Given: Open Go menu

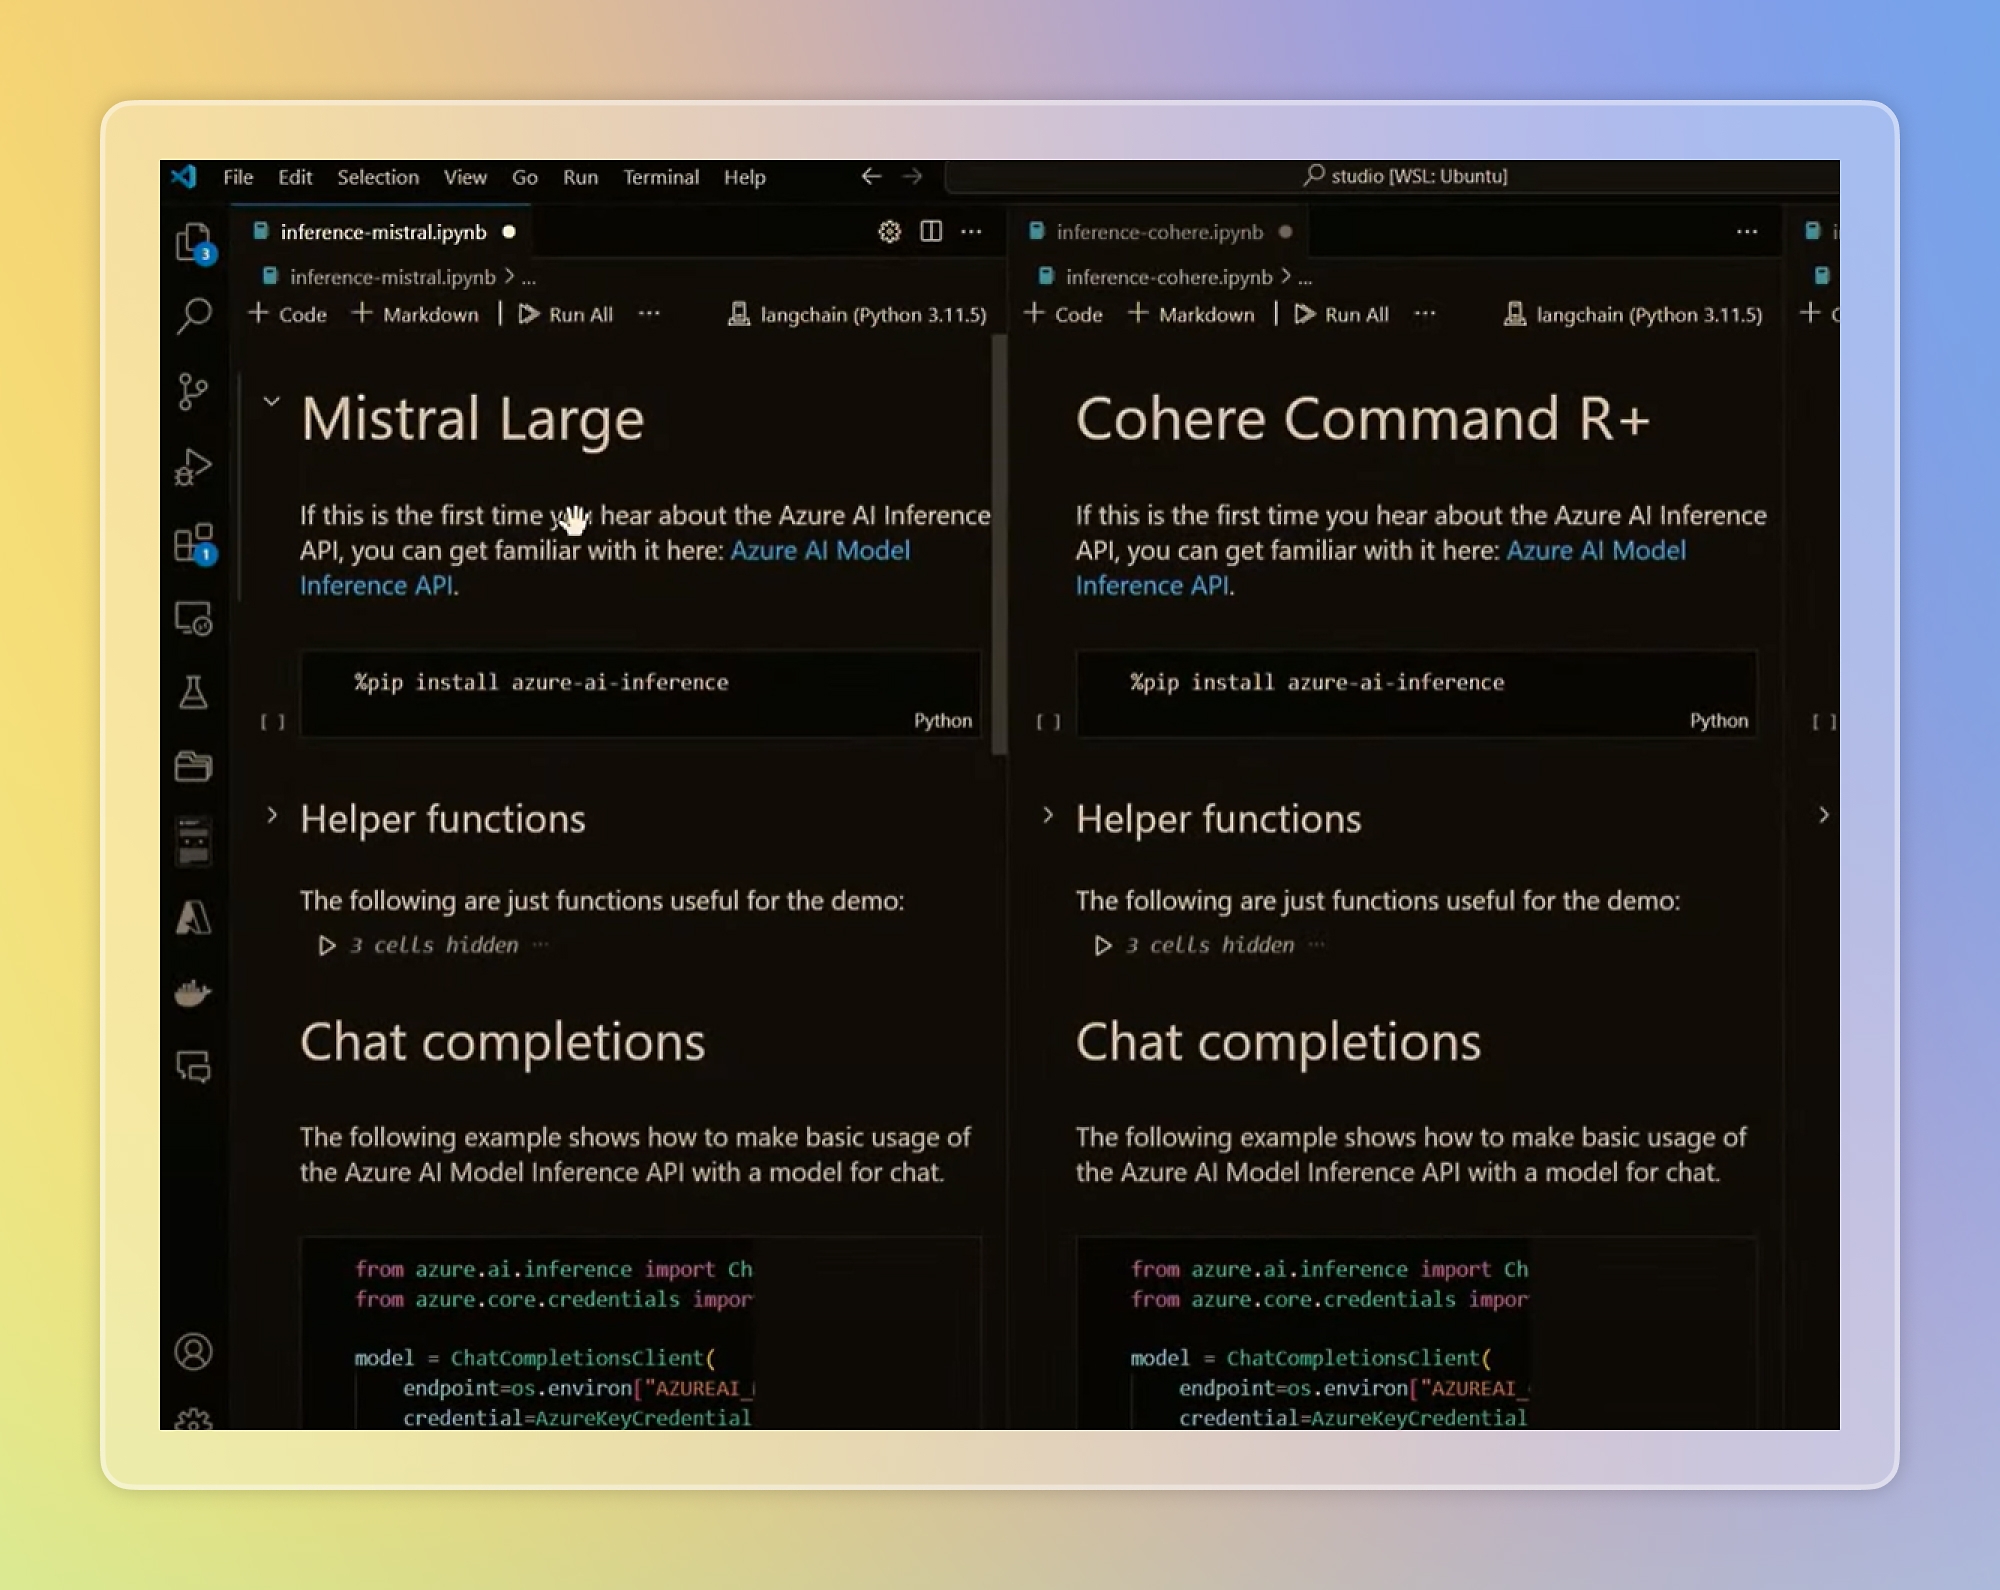Looking at the screenshot, I should coord(525,177).
